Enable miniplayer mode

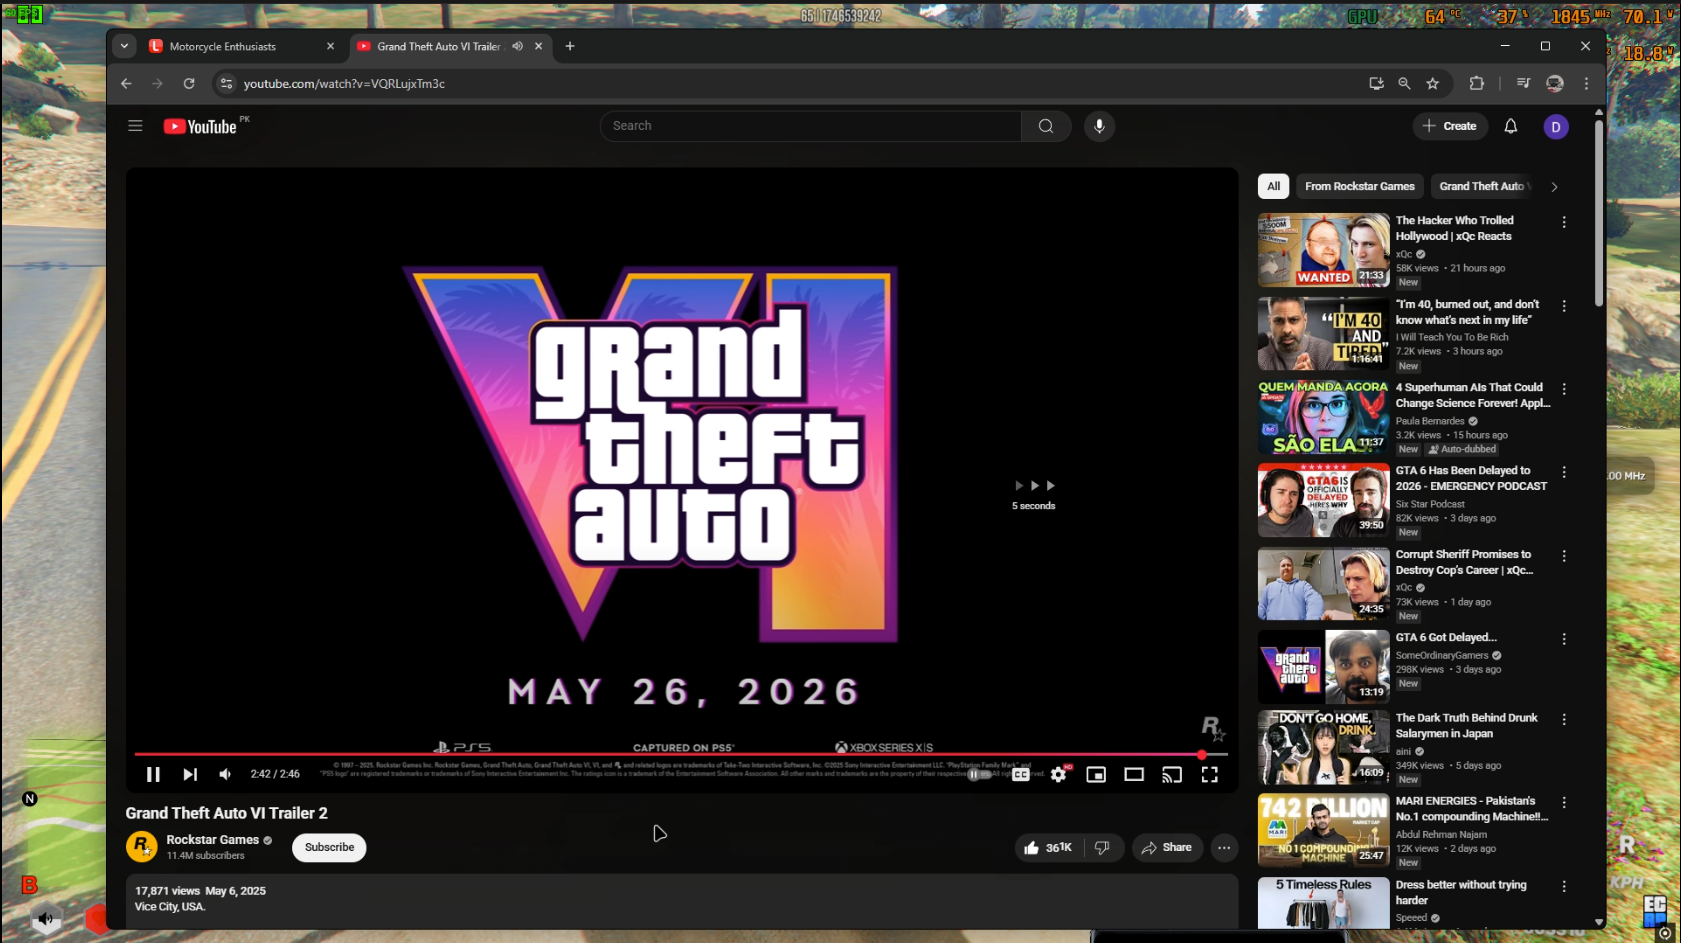coord(1096,774)
